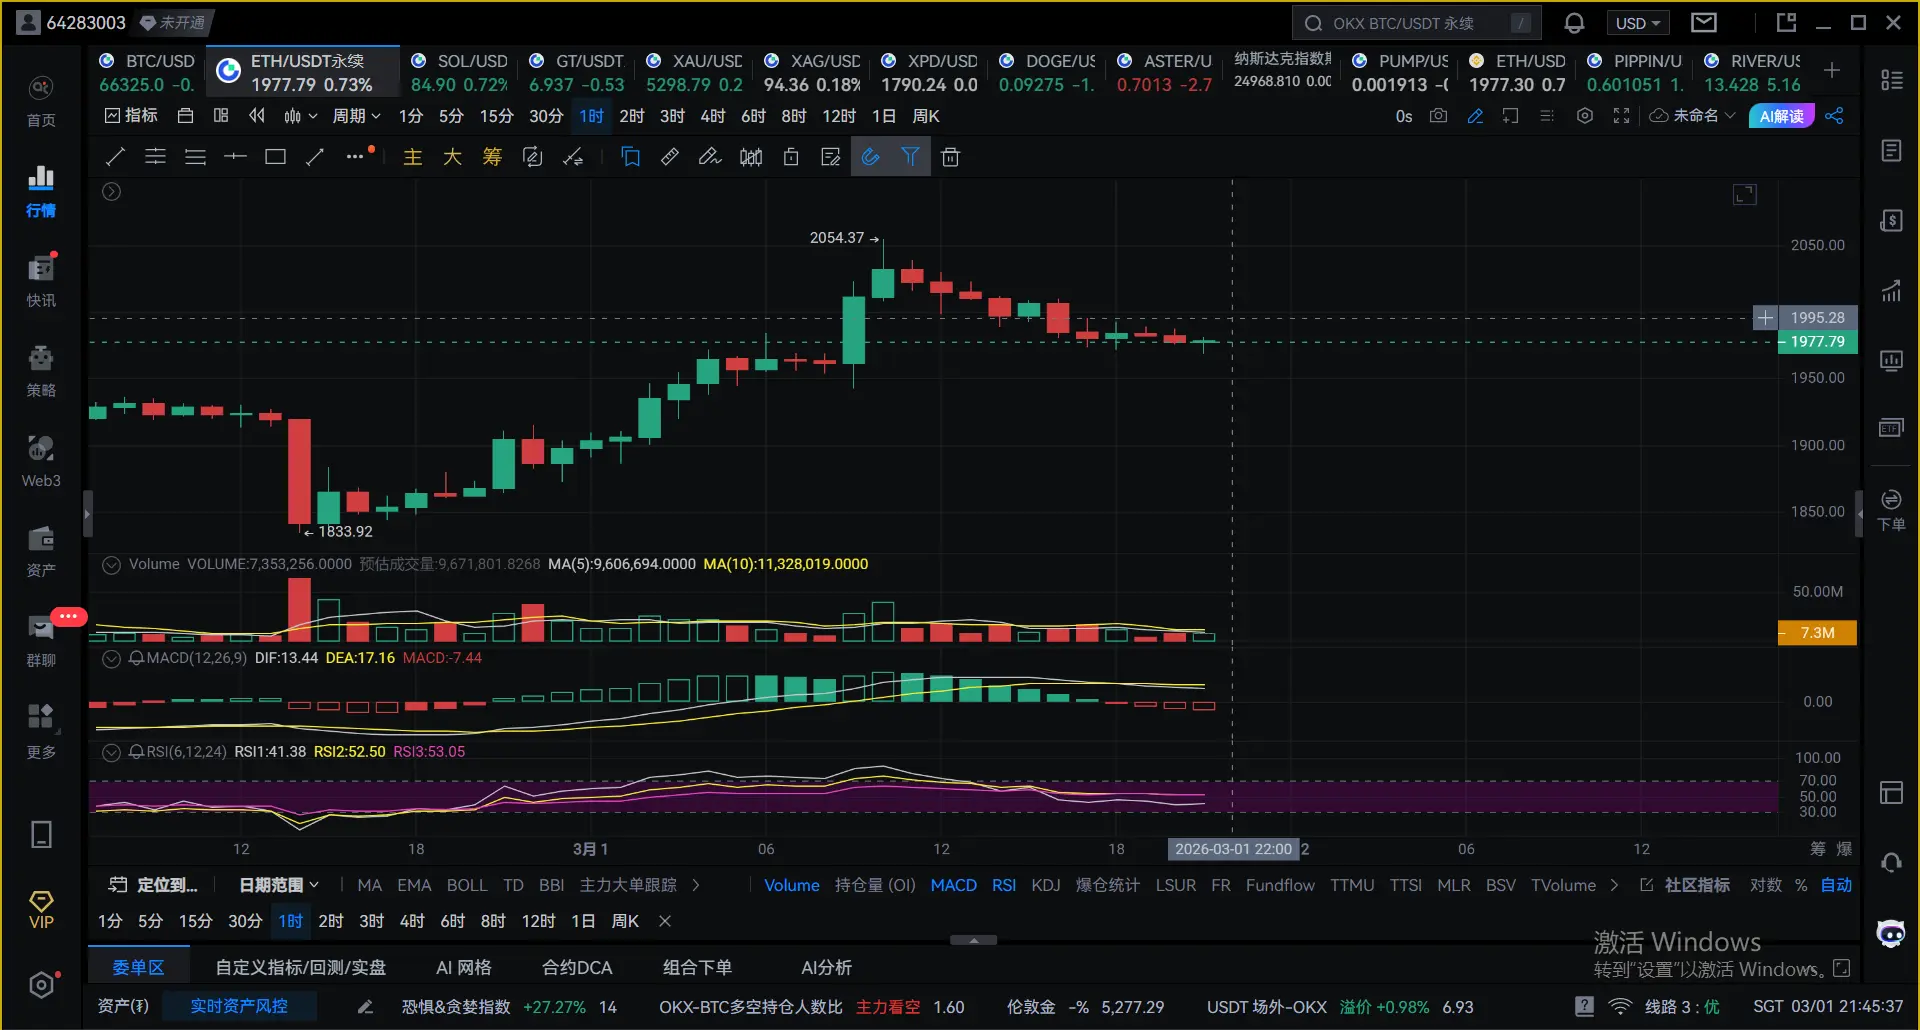
Task: Click 定位到... locate button
Action: click(x=153, y=885)
